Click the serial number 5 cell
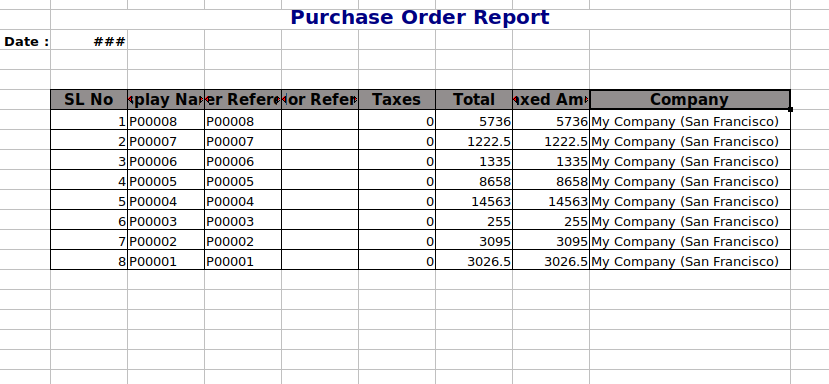 pyautogui.click(x=89, y=202)
